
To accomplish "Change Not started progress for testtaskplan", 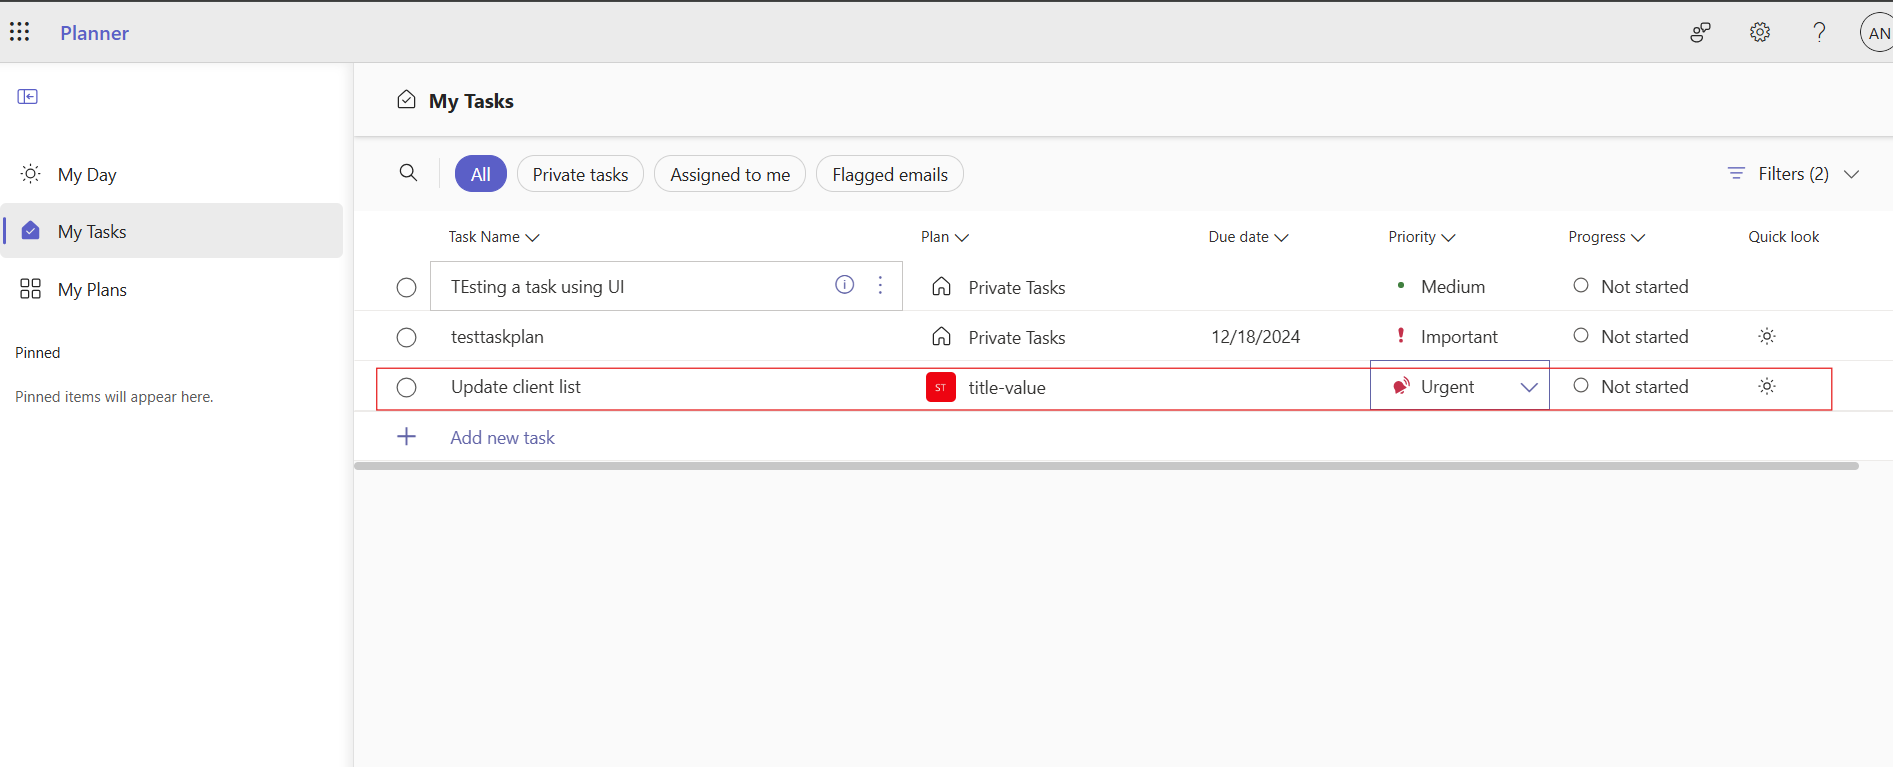I will pyautogui.click(x=1631, y=337).
